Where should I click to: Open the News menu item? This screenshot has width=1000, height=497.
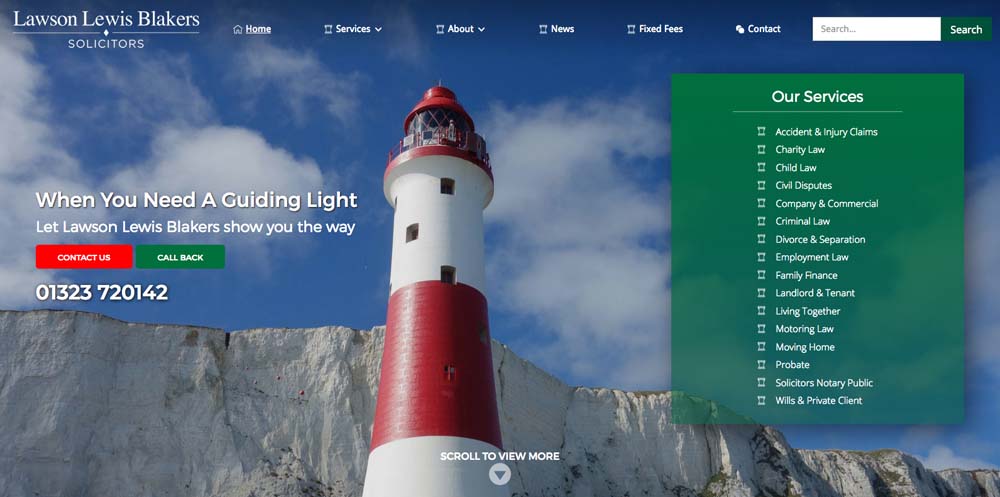(x=562, y=29)
